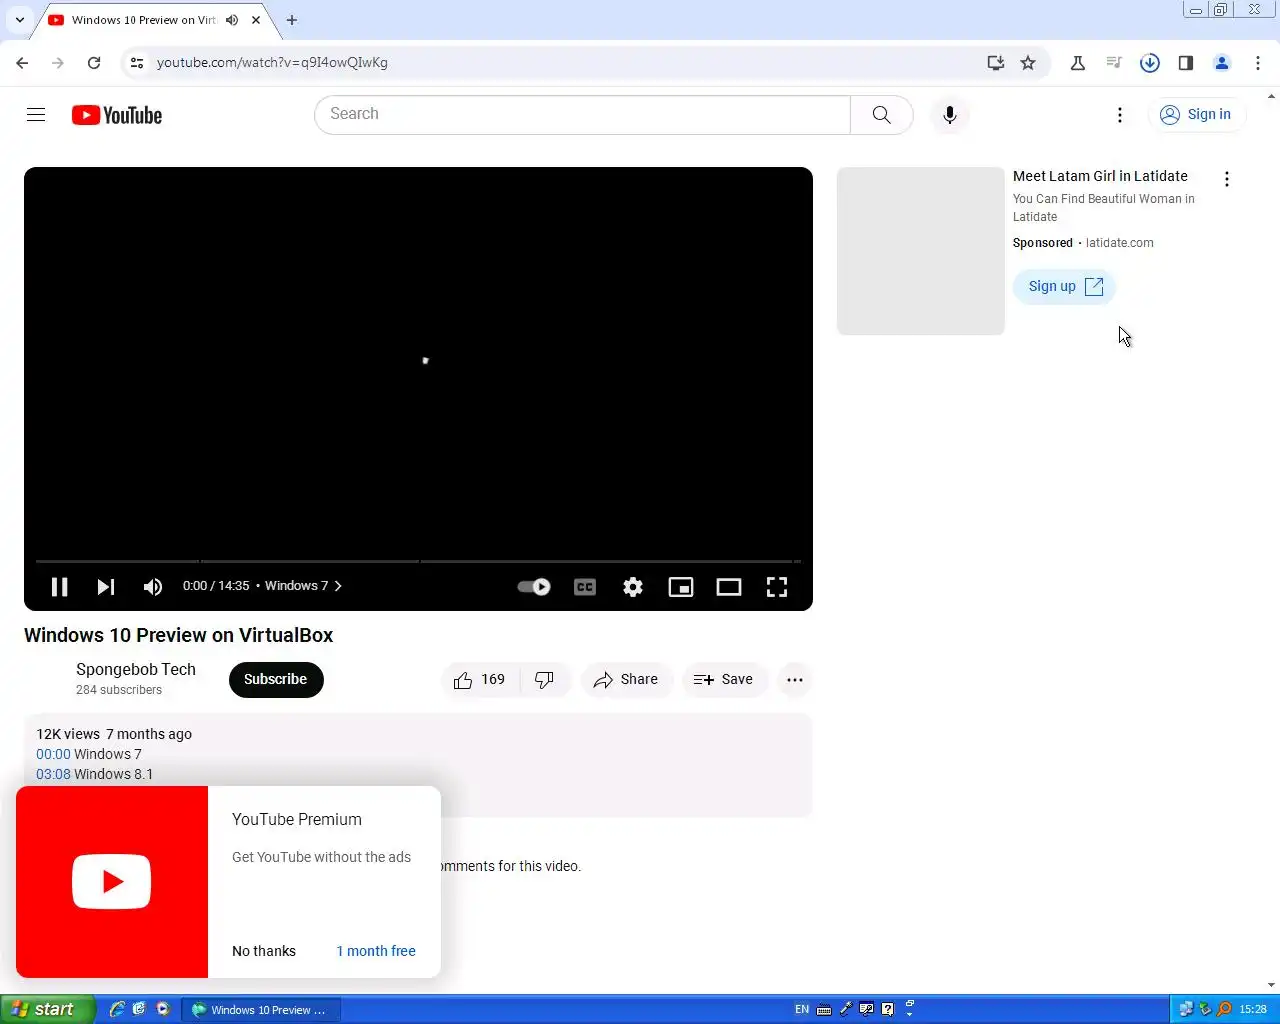The width and height of the screenshot is (1280, 1024).
Task: Open the tab search dropdown arrow
Action: (x=20, y=20)
